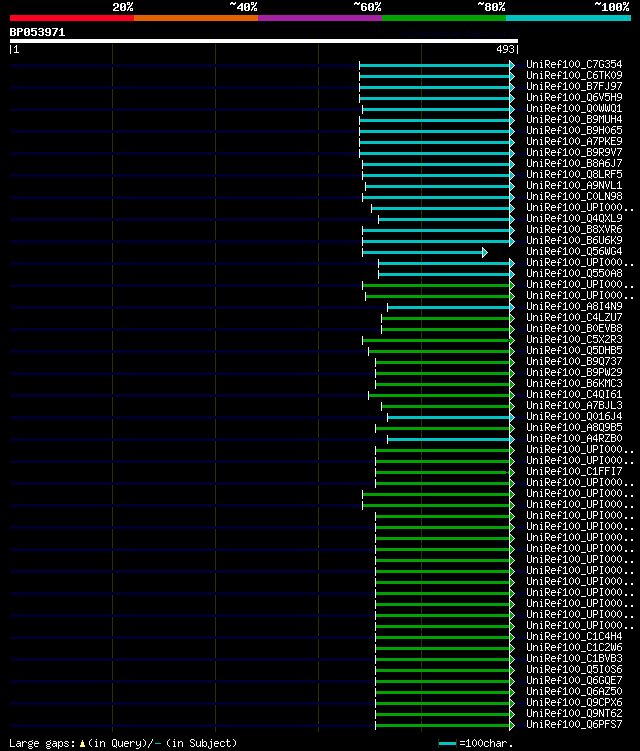The height and width of the screenshot is (751, 640).
Task: Click the green ~80% legend color segment
Action: (444, 18)
